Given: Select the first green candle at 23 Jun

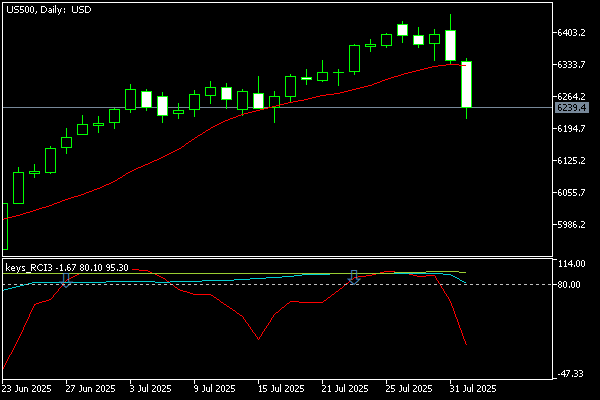Looking at the screenshot, I should point(5,227).
